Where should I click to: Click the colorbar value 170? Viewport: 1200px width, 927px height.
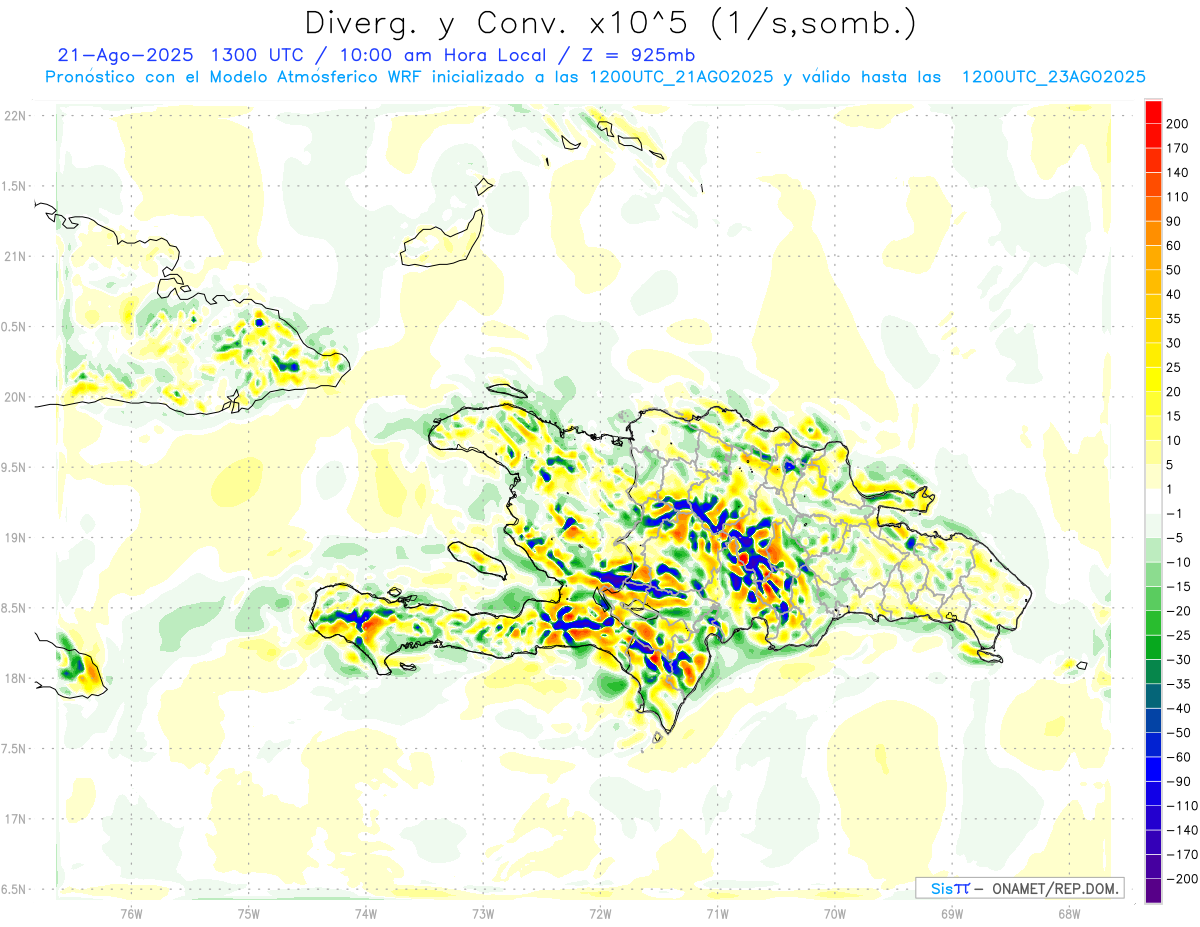pos(1179,148)
